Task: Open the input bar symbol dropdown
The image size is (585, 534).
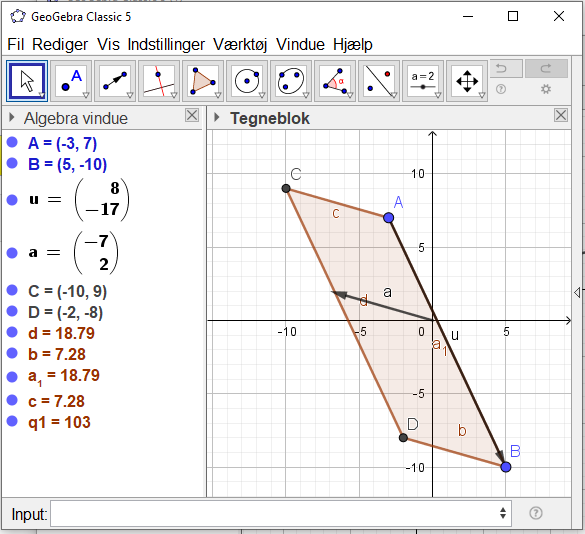Action: coord(503,513)
